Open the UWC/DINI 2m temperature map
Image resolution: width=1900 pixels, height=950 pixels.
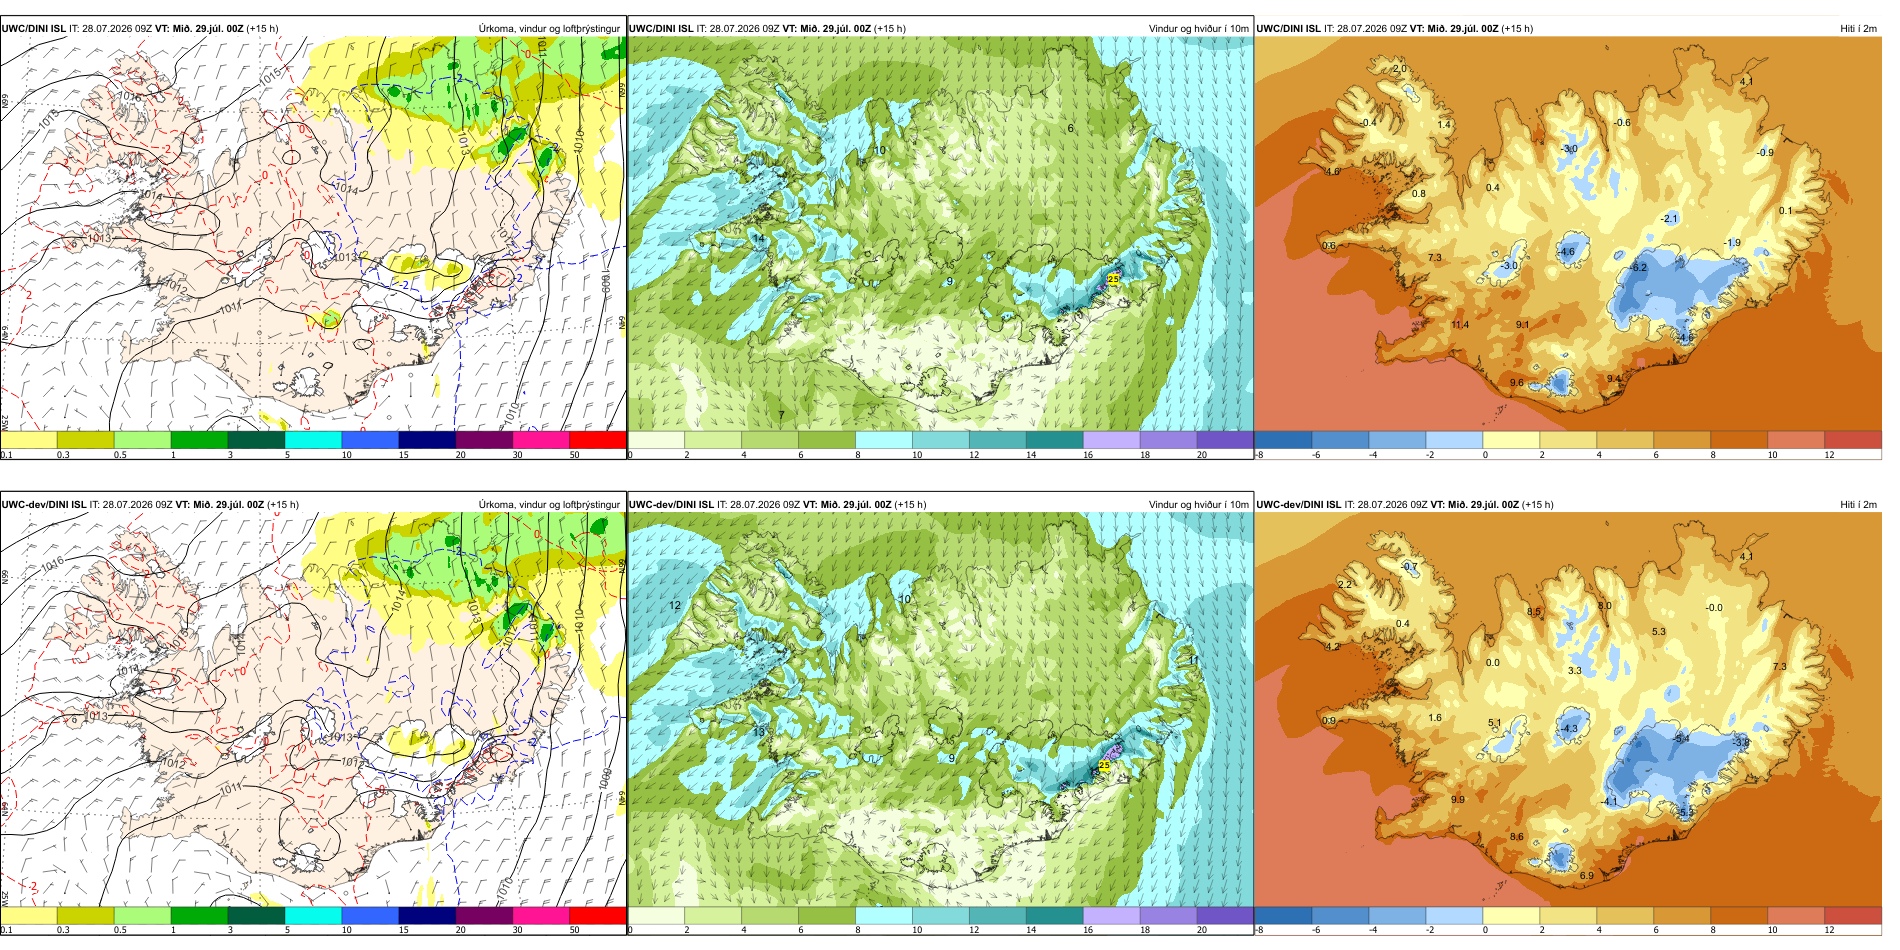pyautogui.click(x=1568, y=234)
